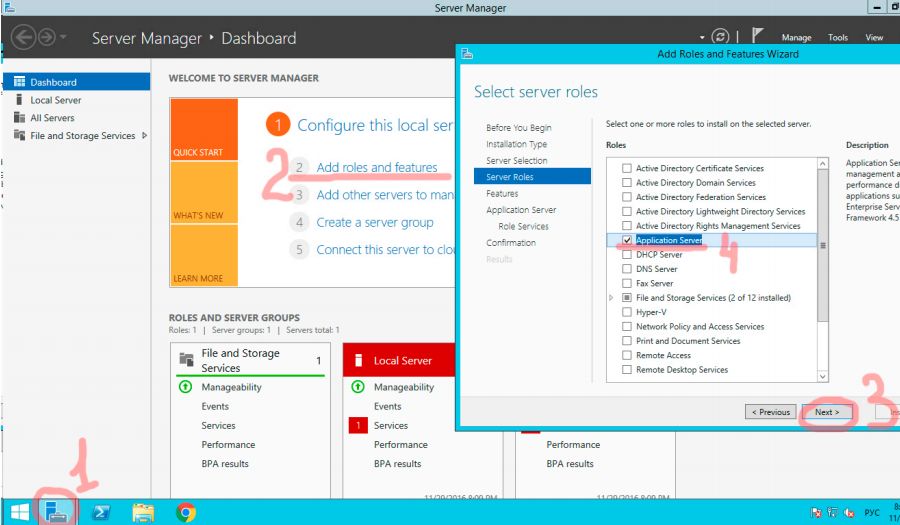Screen dimensions: 900x525
Task: Check the Hyper-V role checkbox
Action: point(627,312)
